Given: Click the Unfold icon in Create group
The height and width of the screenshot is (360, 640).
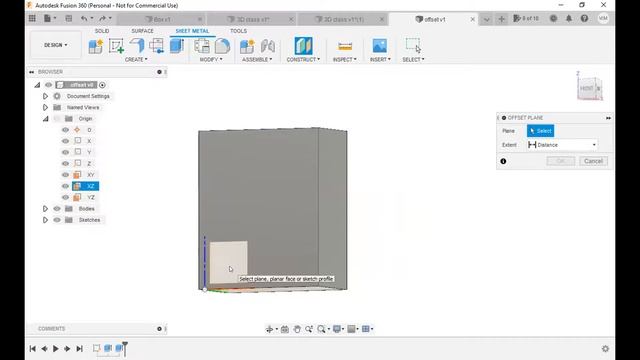Looking at the screenshot, I should 157,46.
